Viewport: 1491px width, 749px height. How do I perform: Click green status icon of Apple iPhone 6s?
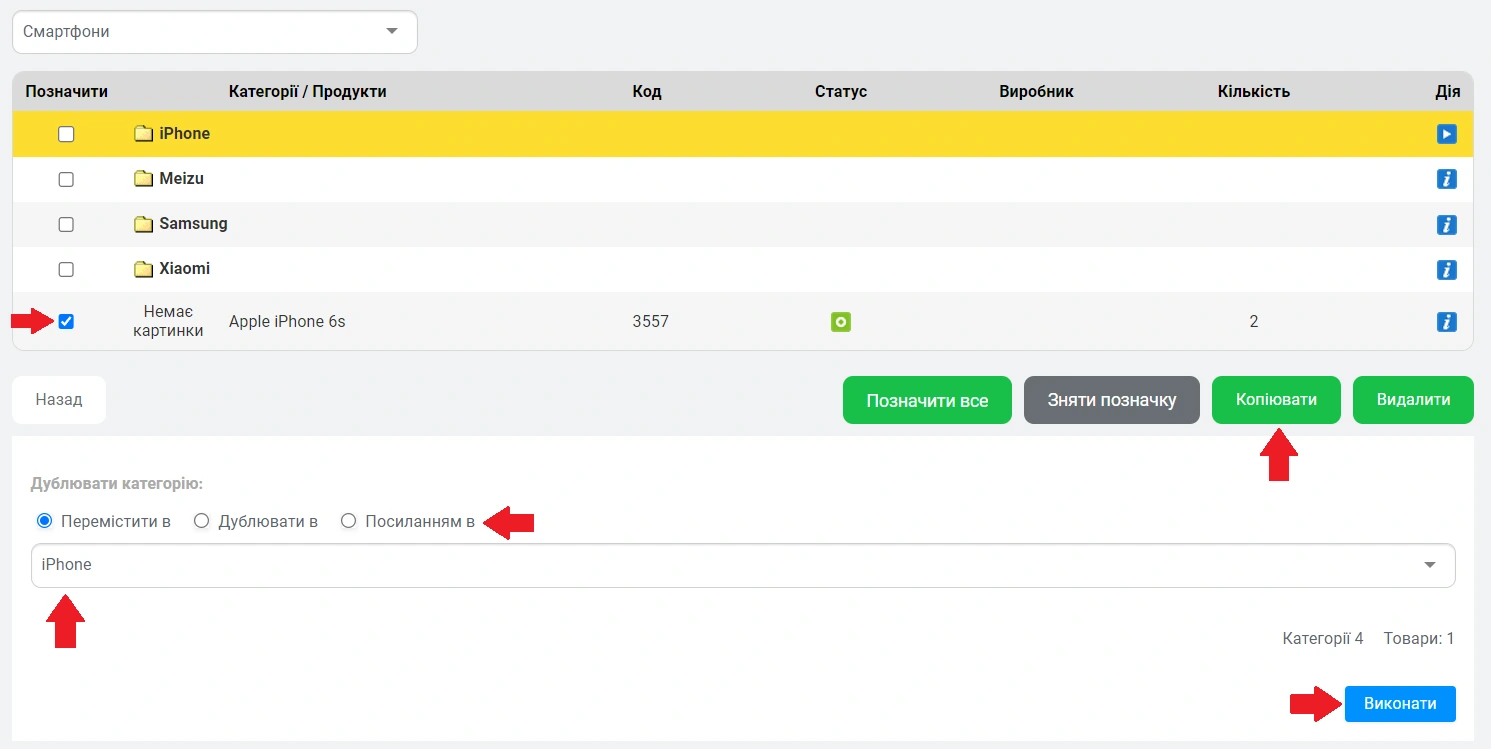coord(841,322)
